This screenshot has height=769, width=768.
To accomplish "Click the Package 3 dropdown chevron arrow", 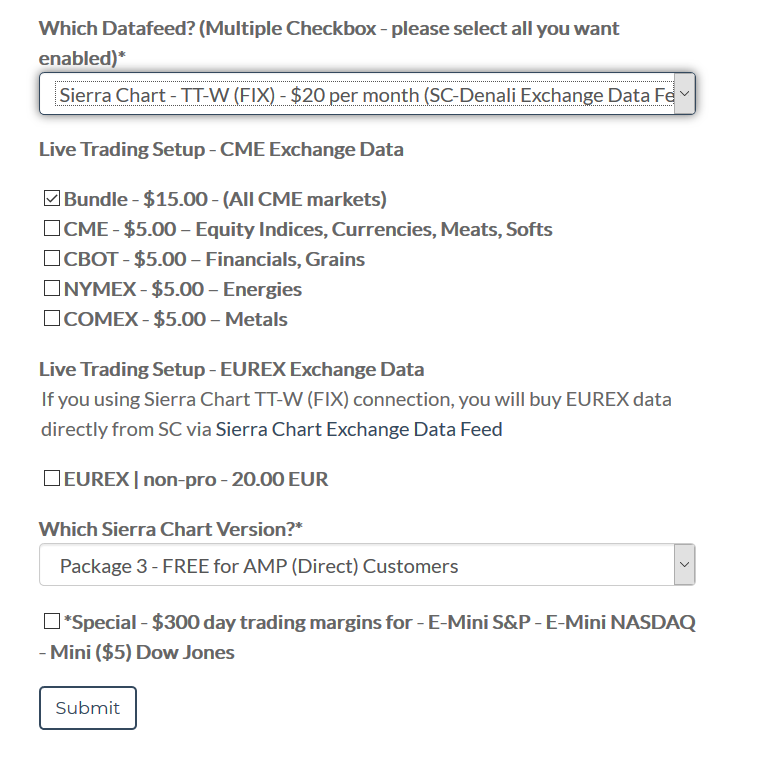I will click(x=684, y=566).
